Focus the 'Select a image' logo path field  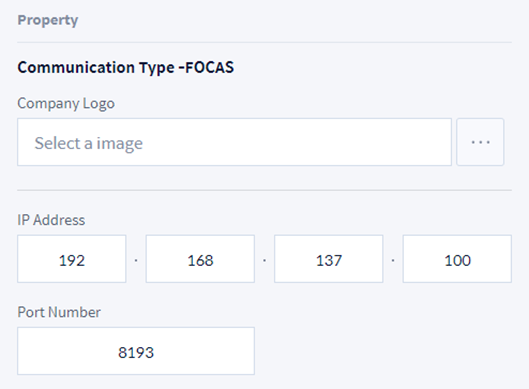pos(234,142)
